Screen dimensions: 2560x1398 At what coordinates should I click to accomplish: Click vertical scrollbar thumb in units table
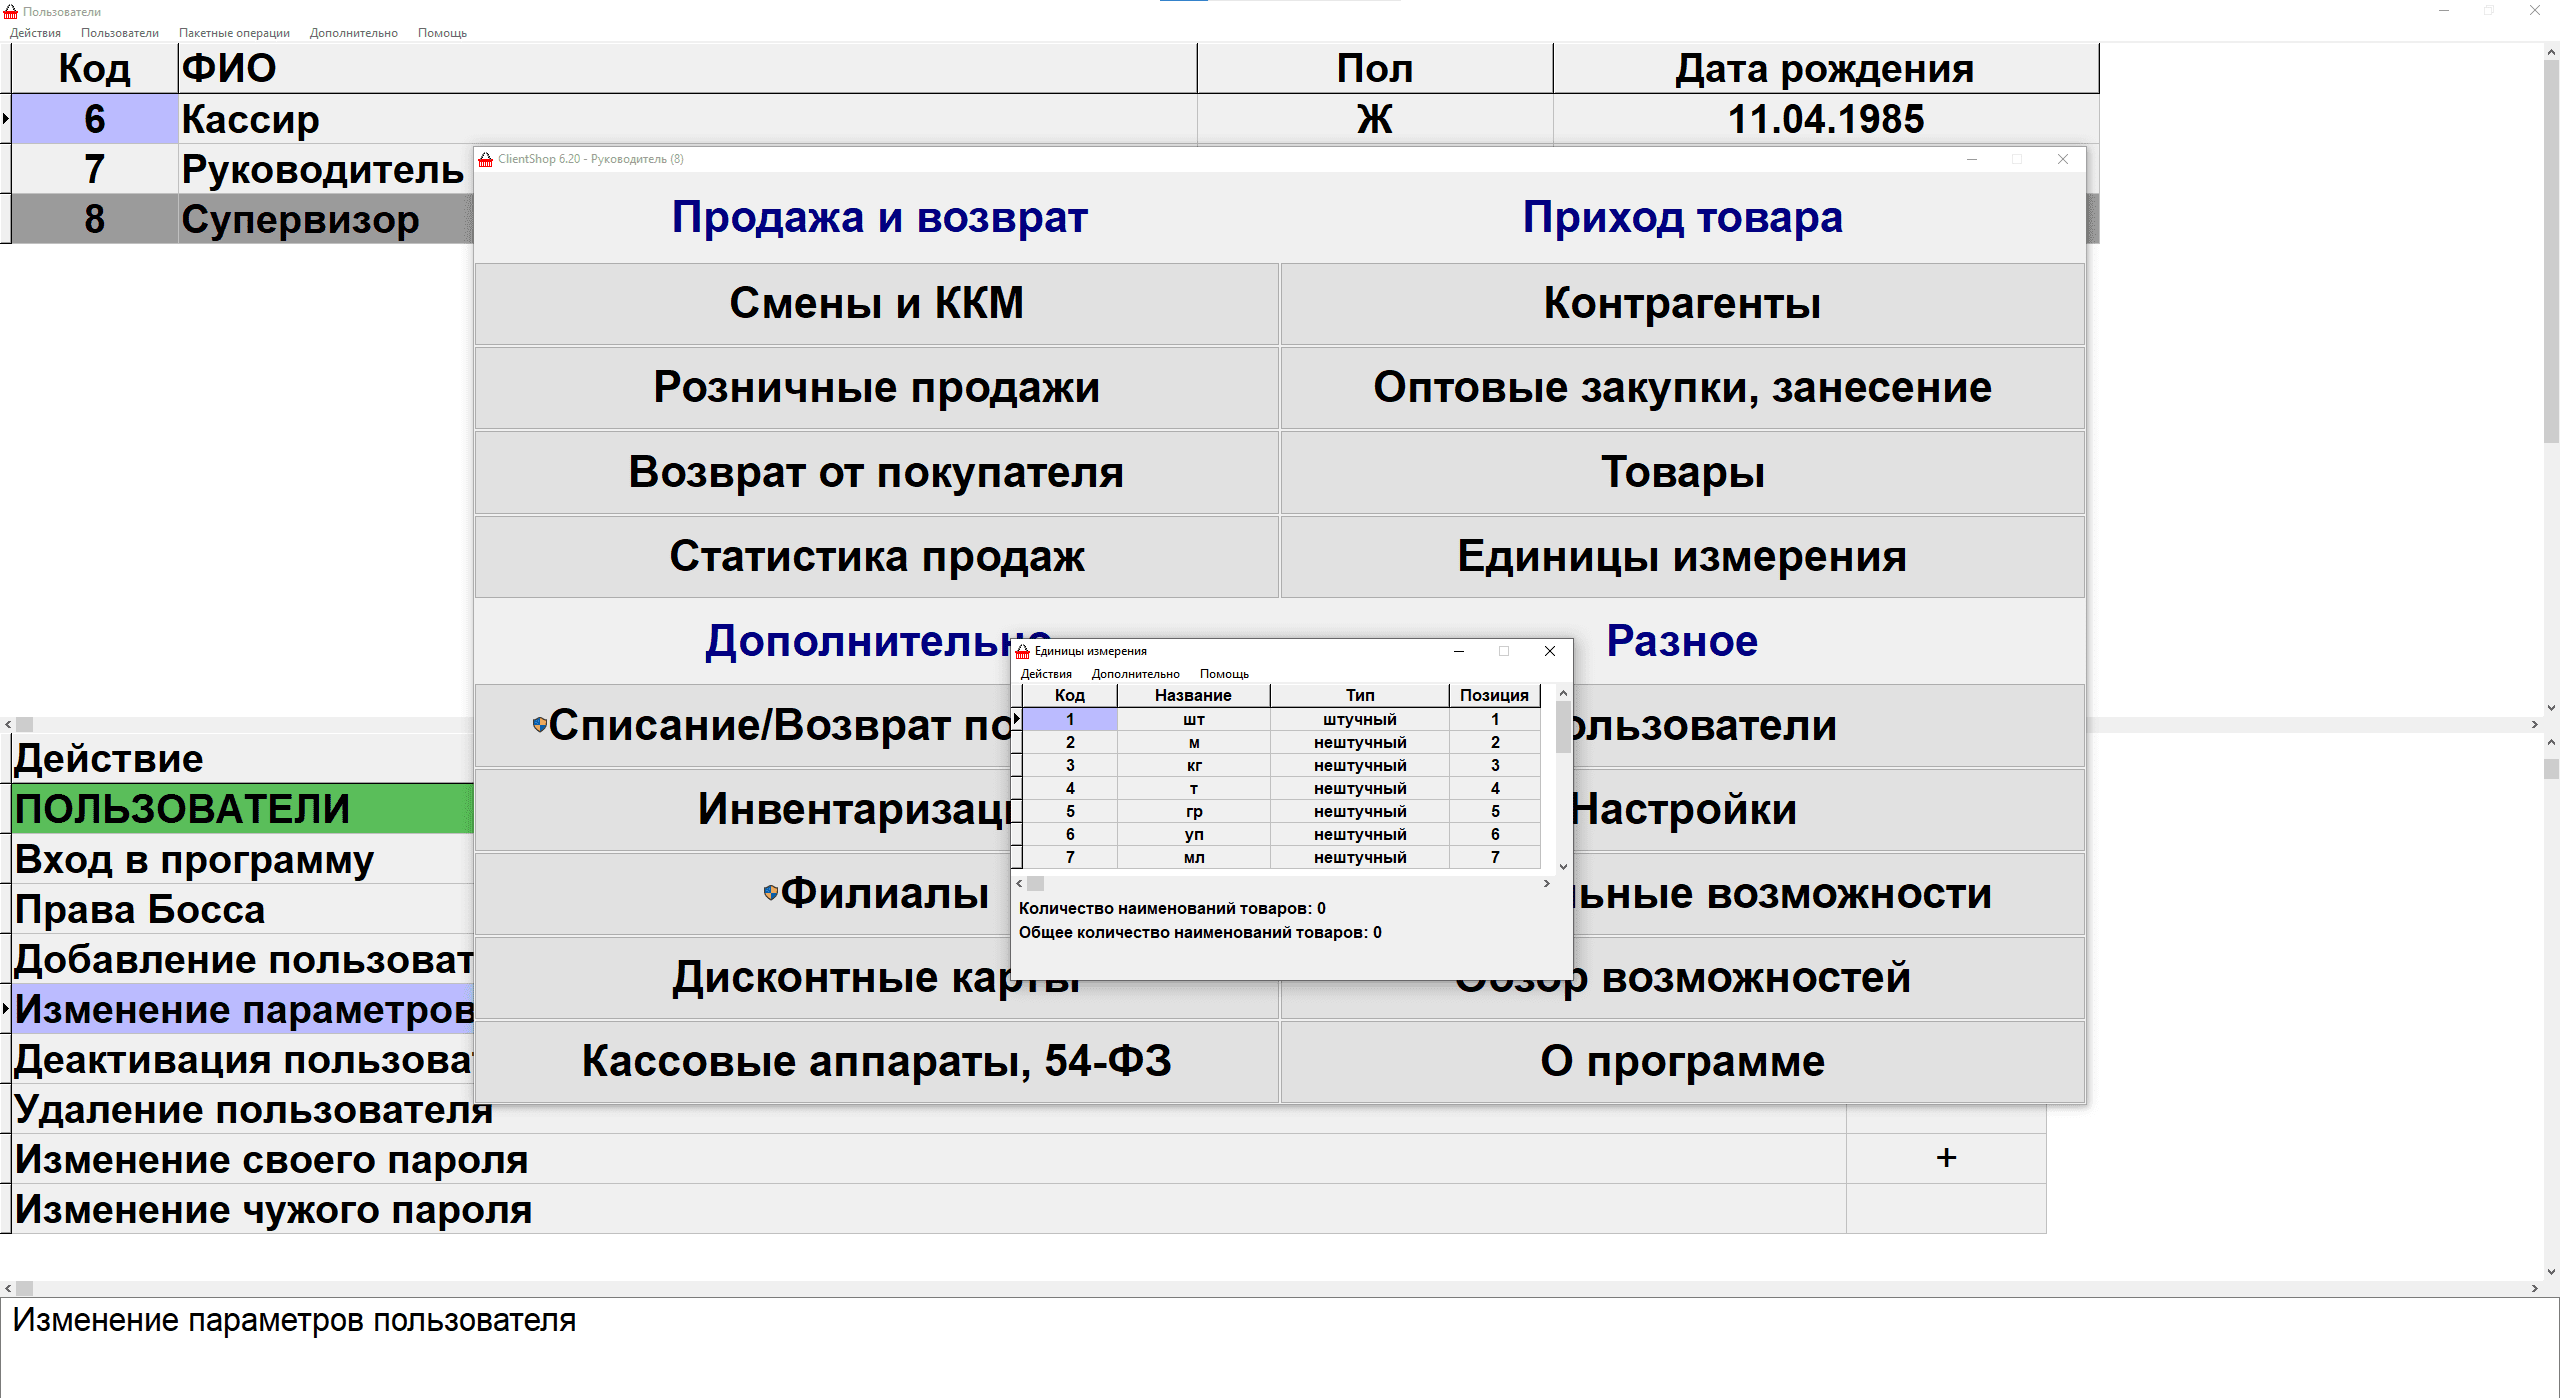click(1563, 726)
